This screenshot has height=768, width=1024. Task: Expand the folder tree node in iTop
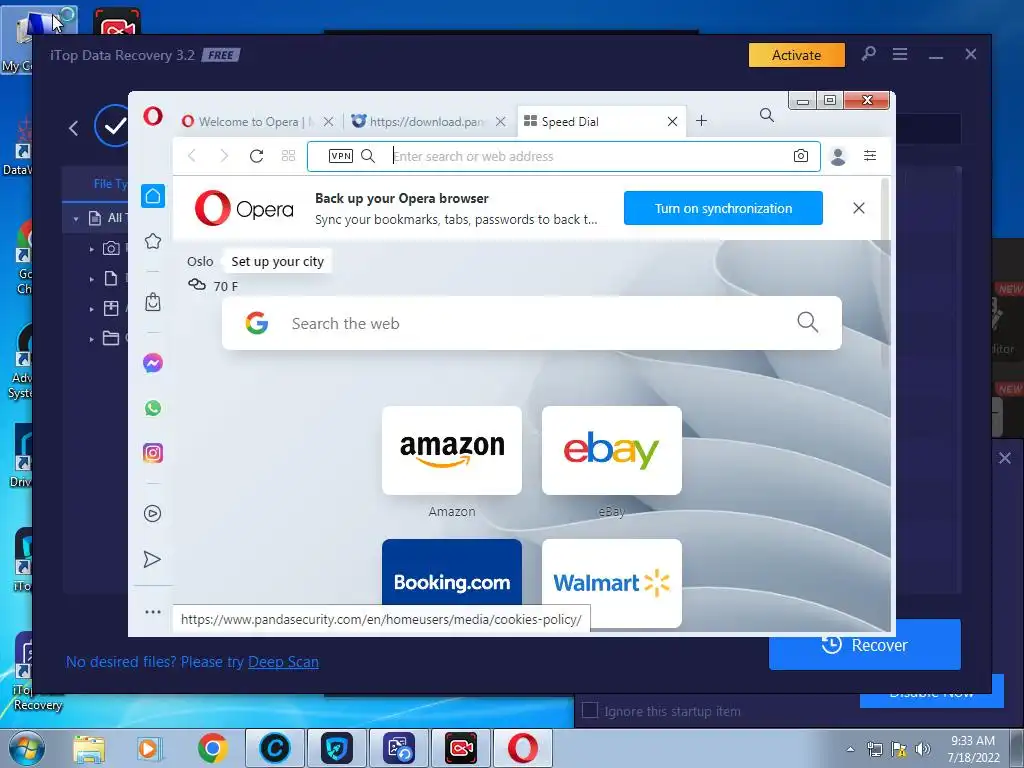point(91,339)
